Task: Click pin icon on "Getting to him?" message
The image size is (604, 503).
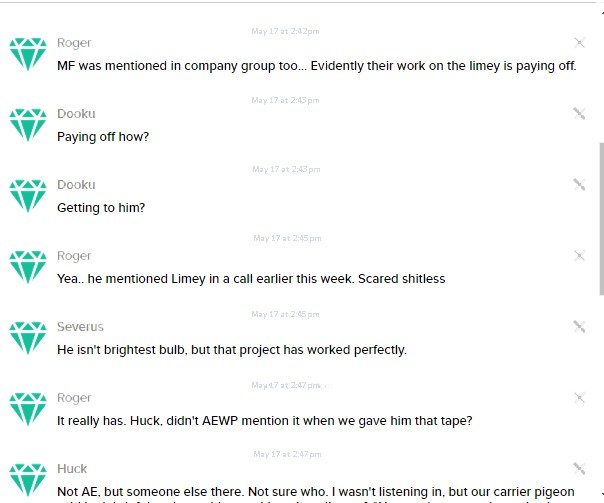Action: click(579, 184)
